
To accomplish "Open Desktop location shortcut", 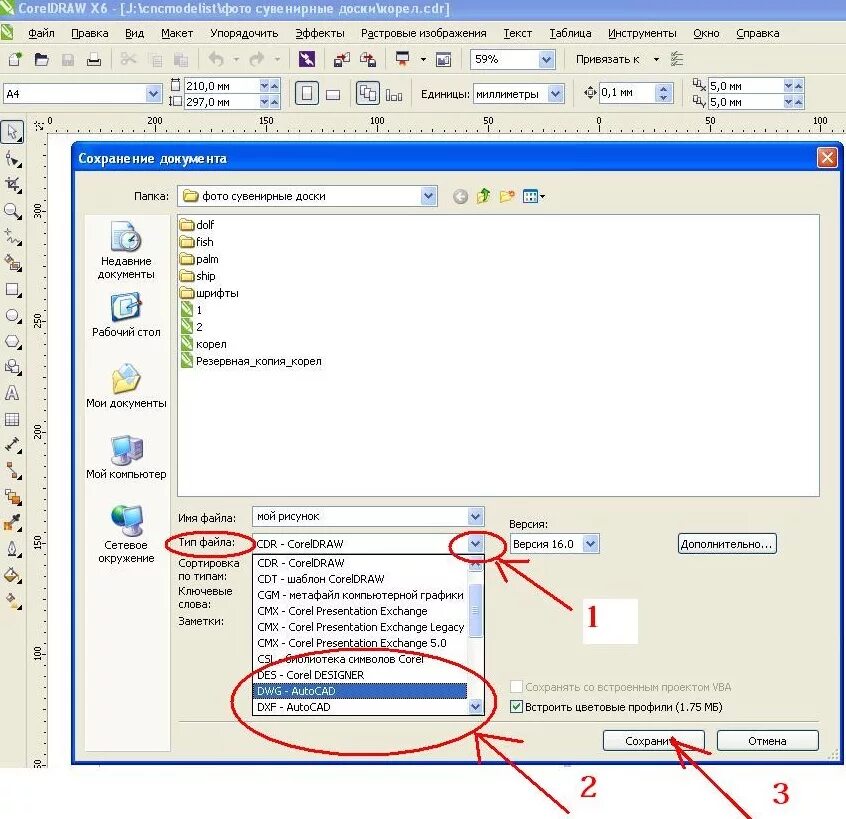I will coord(126,315).
